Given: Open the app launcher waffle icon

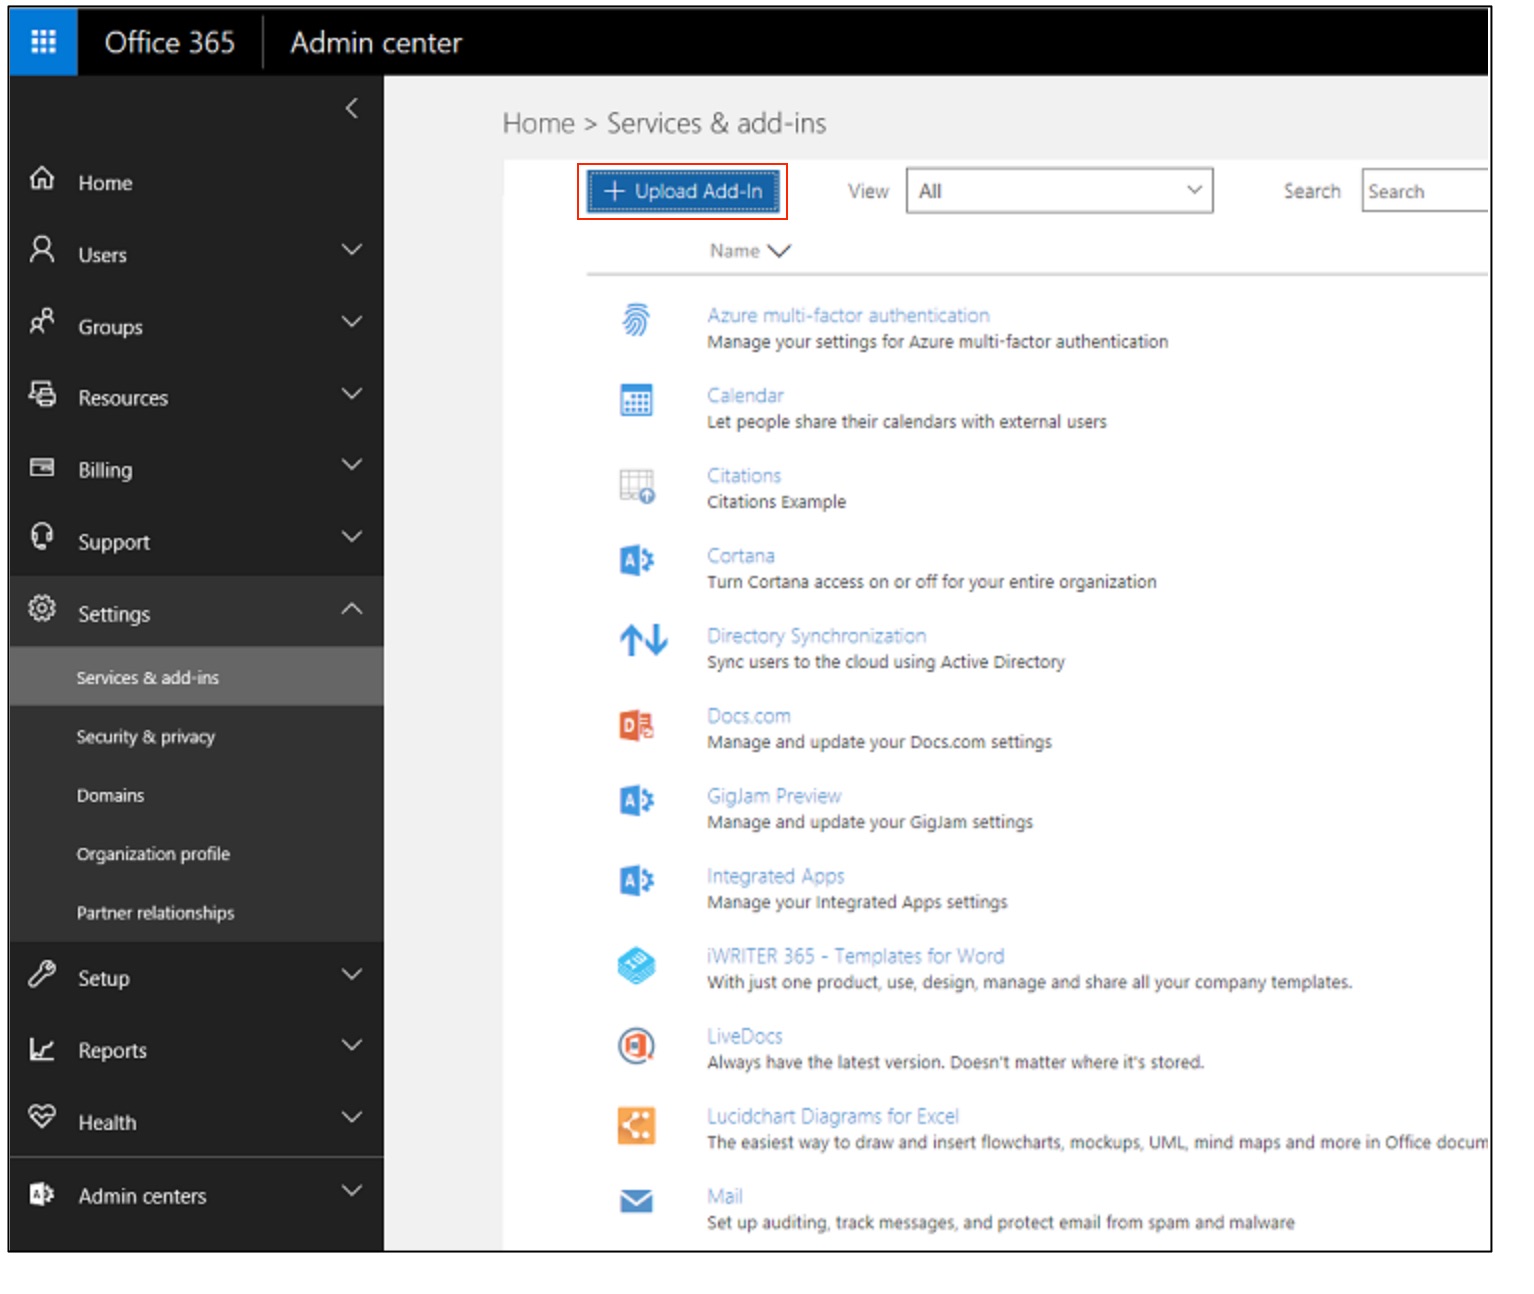Looking at the screenshot, I should click(x=43, y=42).
